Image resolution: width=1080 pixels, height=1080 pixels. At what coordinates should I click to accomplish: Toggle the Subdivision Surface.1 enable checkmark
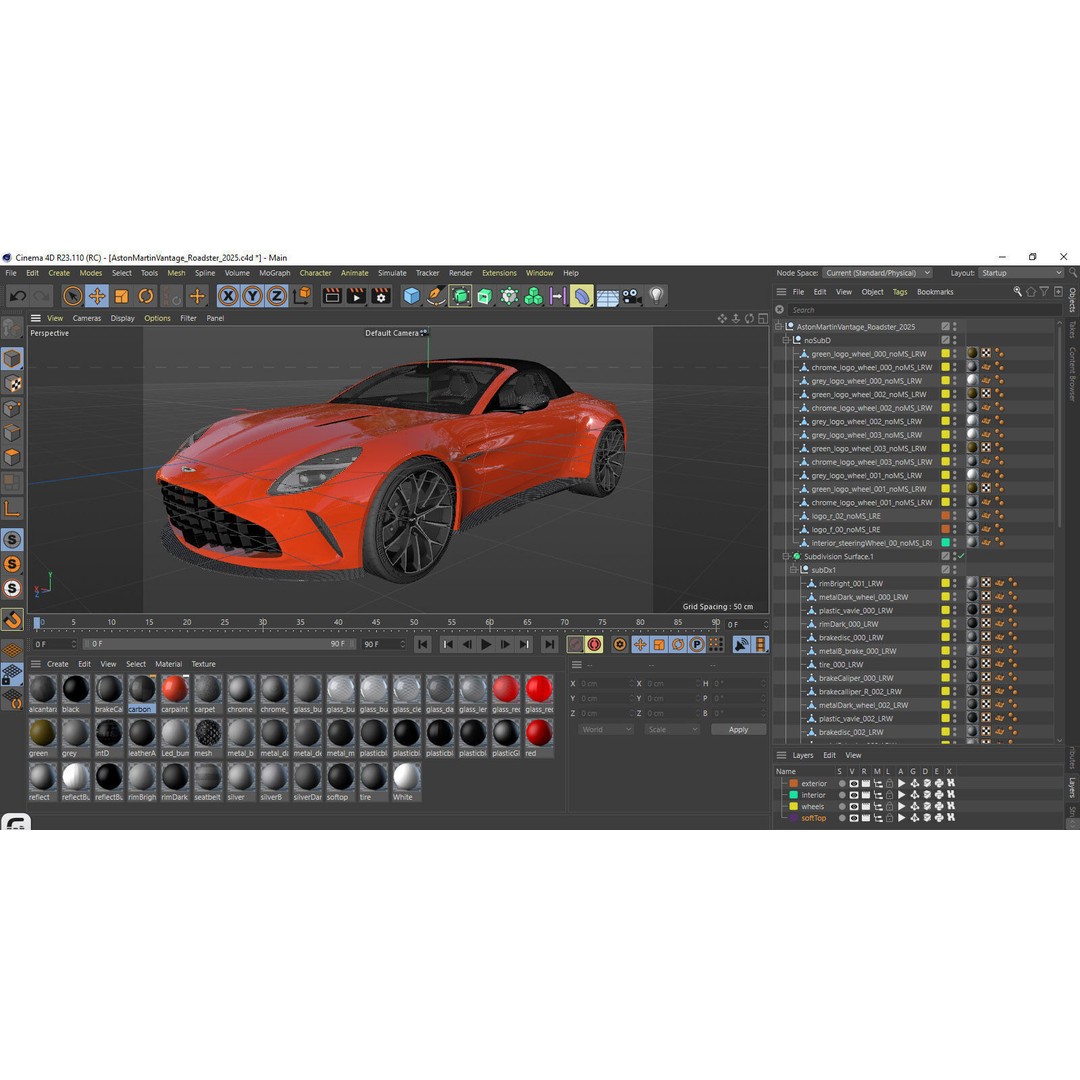[962, 557]
